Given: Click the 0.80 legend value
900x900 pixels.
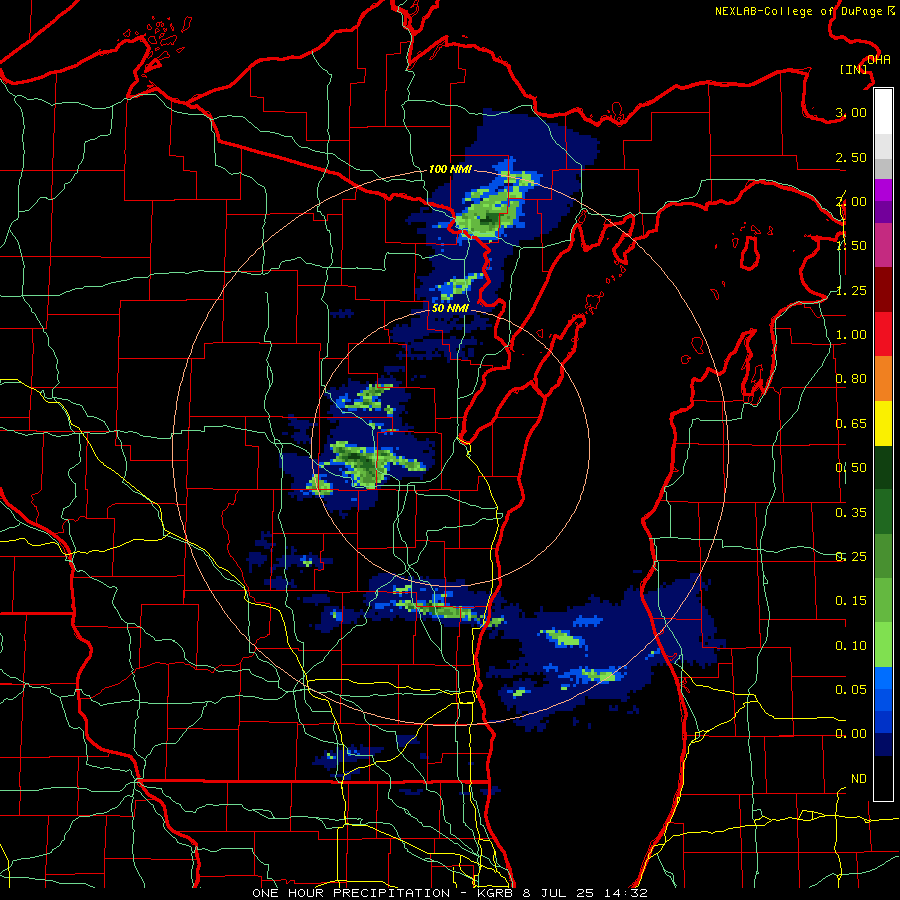Looking at the screenshot, I should pos(851,379).
